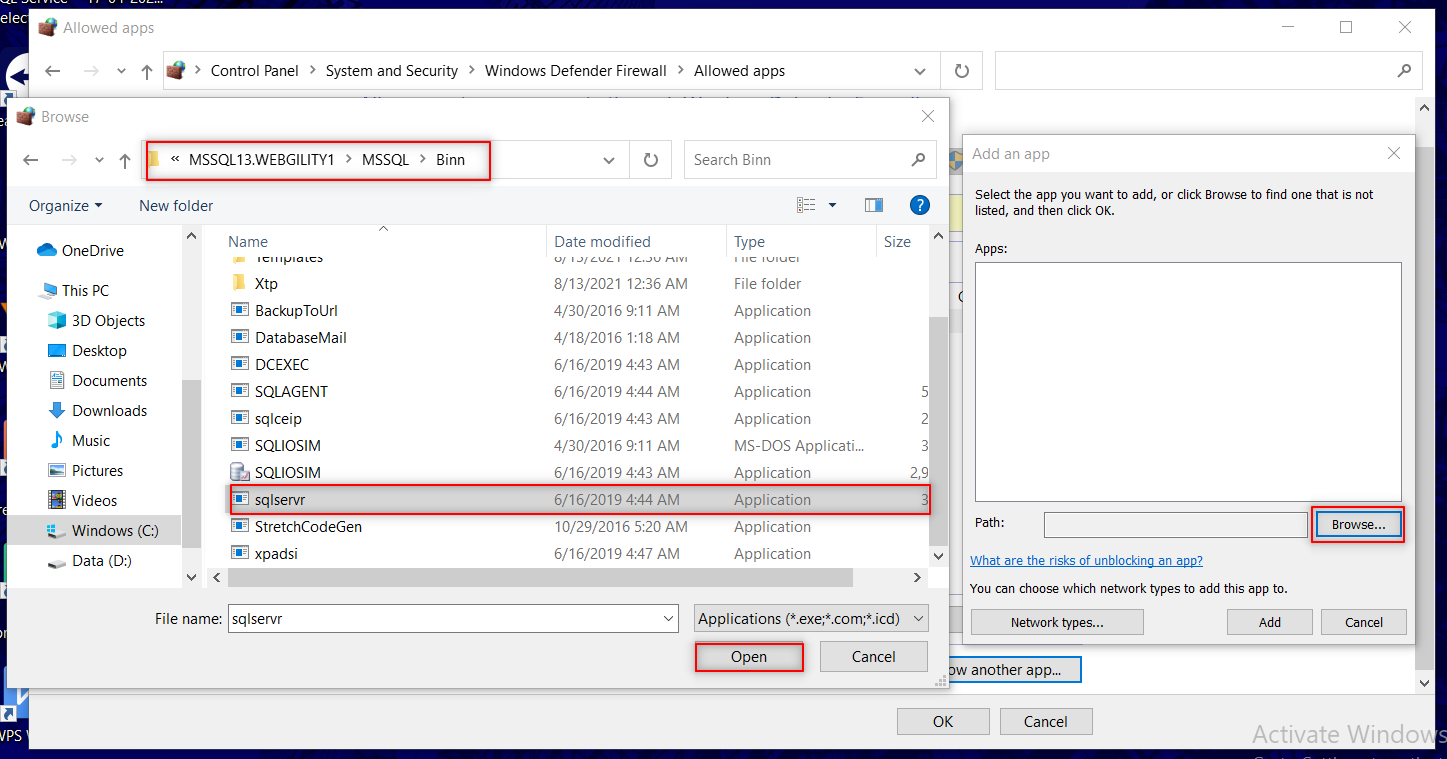This screenshot has width=1447, height=759.
Task: Click the Path field in Add an app
Action: point(1175,524)
